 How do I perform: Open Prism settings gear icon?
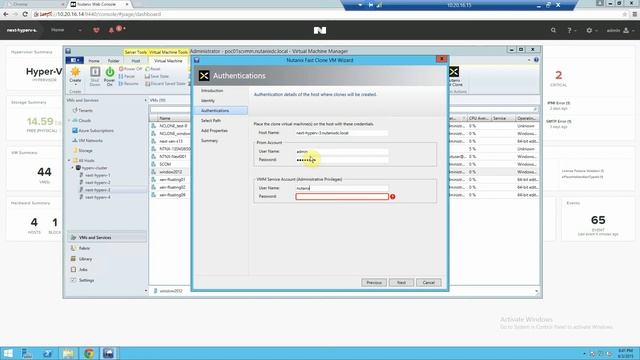pyautogui.click(x=589, y=30)
